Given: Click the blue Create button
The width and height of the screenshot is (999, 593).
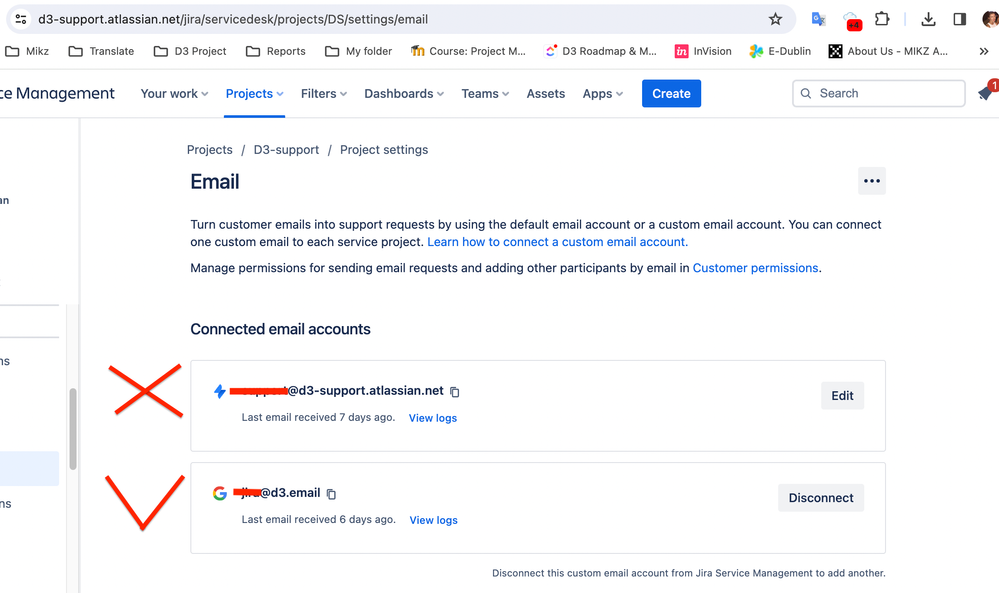Looking at the screenshot, I should [671, 94].
